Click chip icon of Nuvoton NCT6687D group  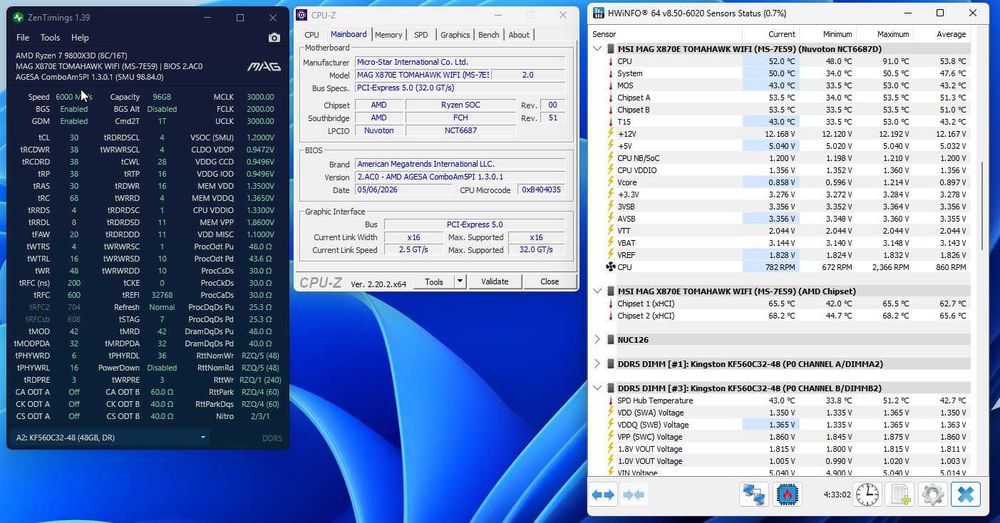(610, 49)
